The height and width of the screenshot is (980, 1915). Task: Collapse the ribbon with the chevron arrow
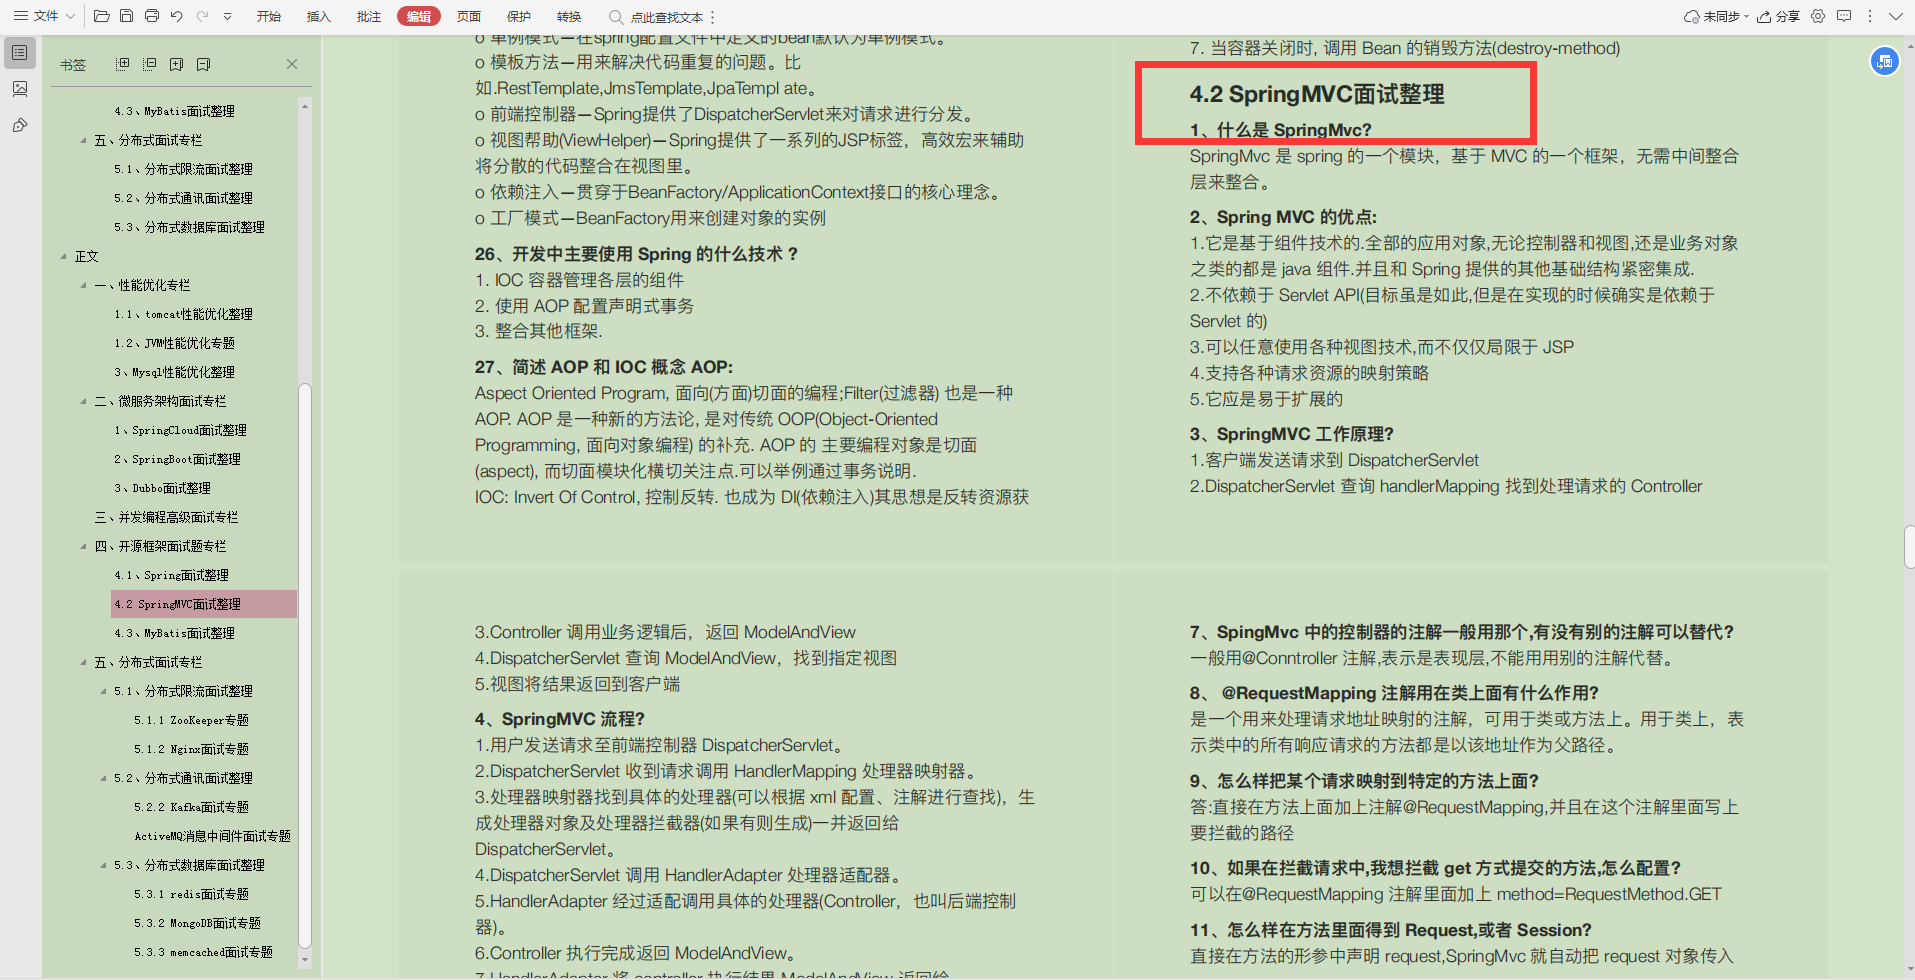1895,16
